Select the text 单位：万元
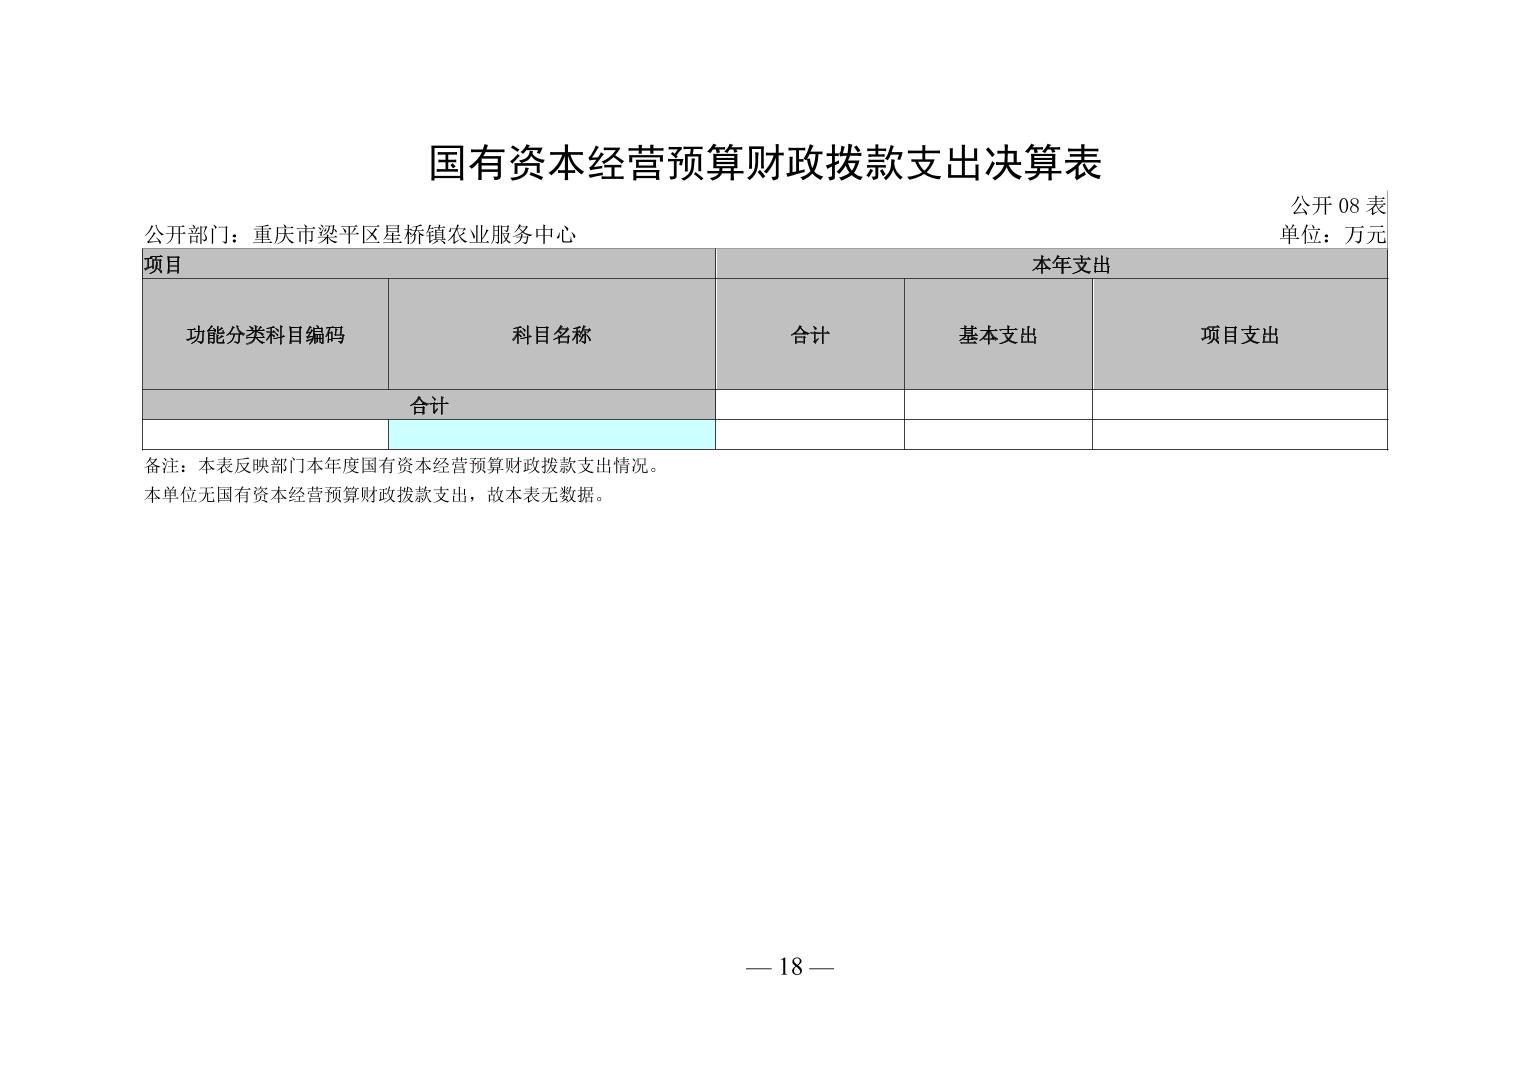 [1332, 235]
